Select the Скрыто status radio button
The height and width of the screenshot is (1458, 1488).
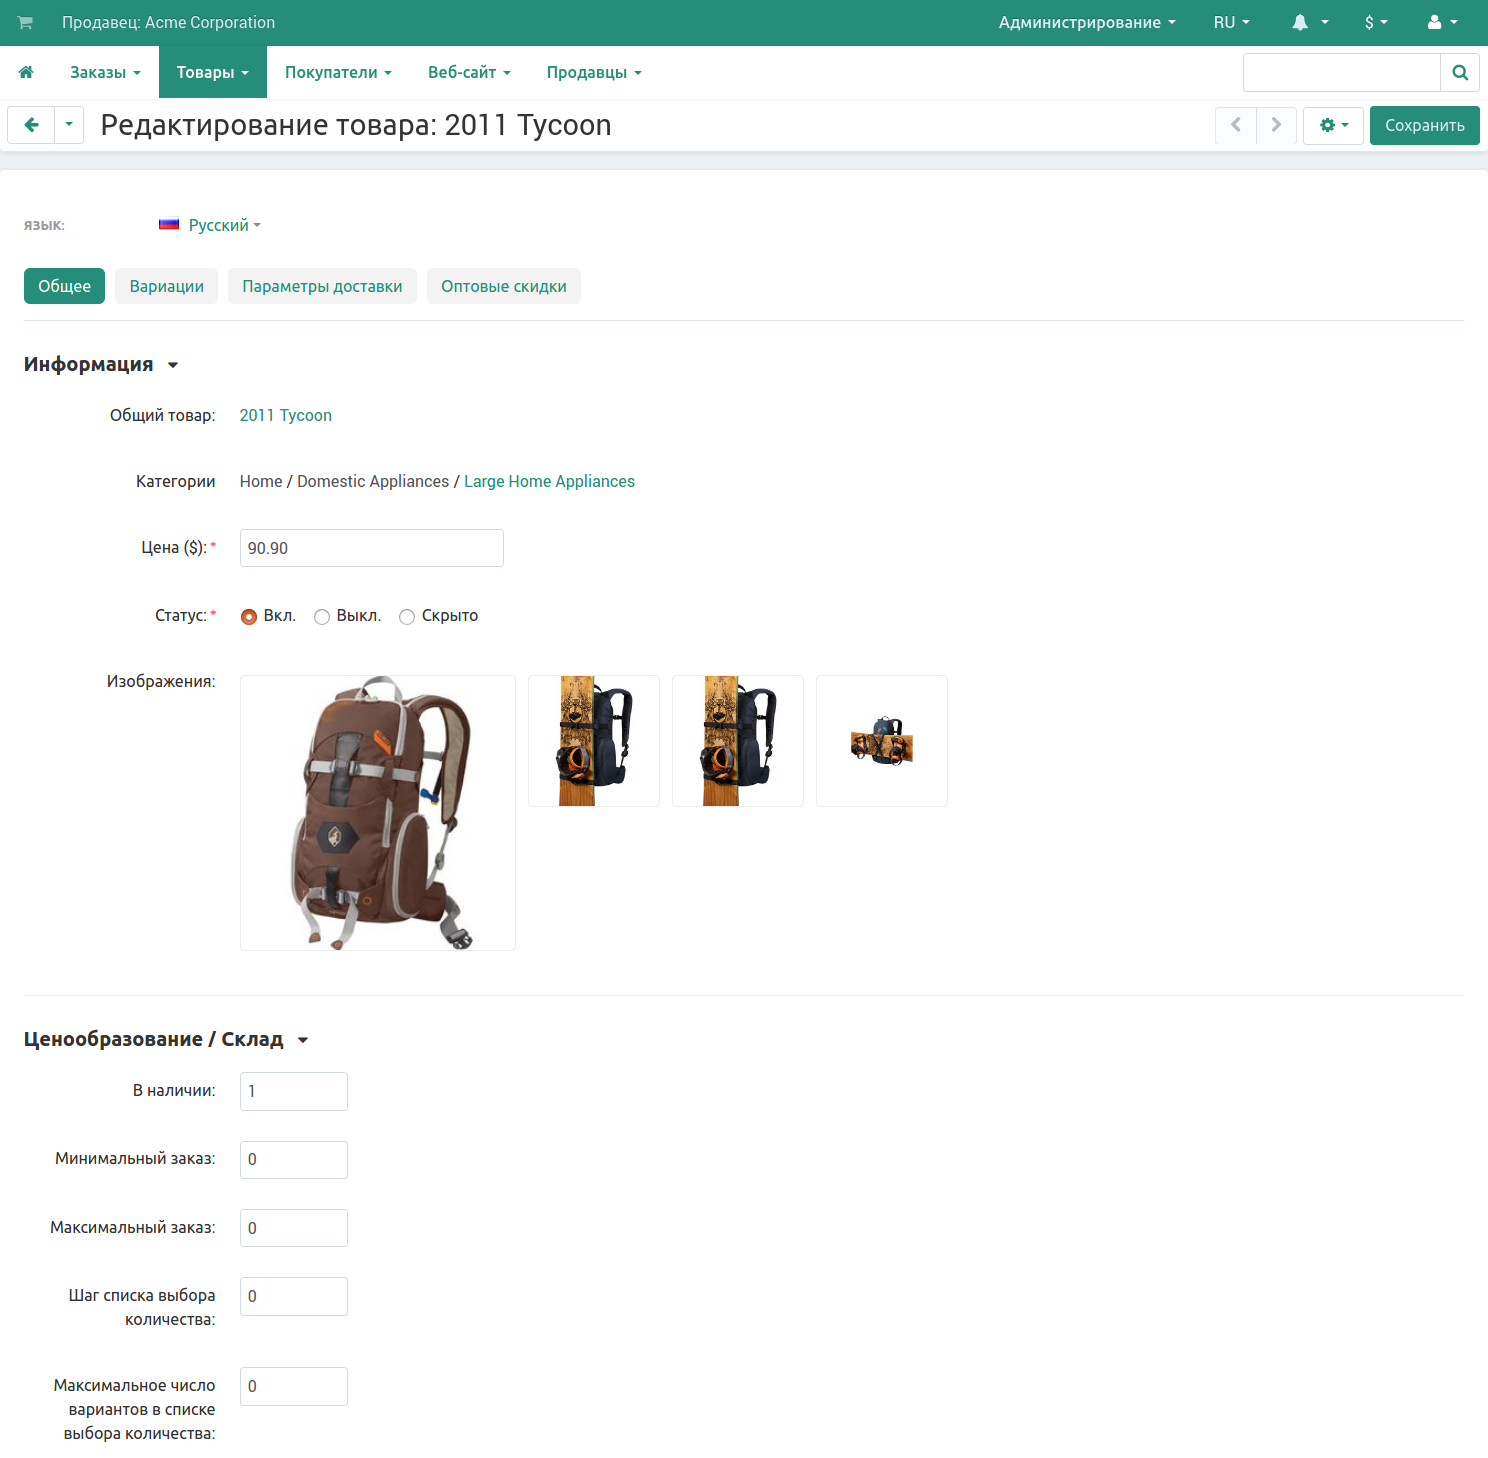(407, 617)
